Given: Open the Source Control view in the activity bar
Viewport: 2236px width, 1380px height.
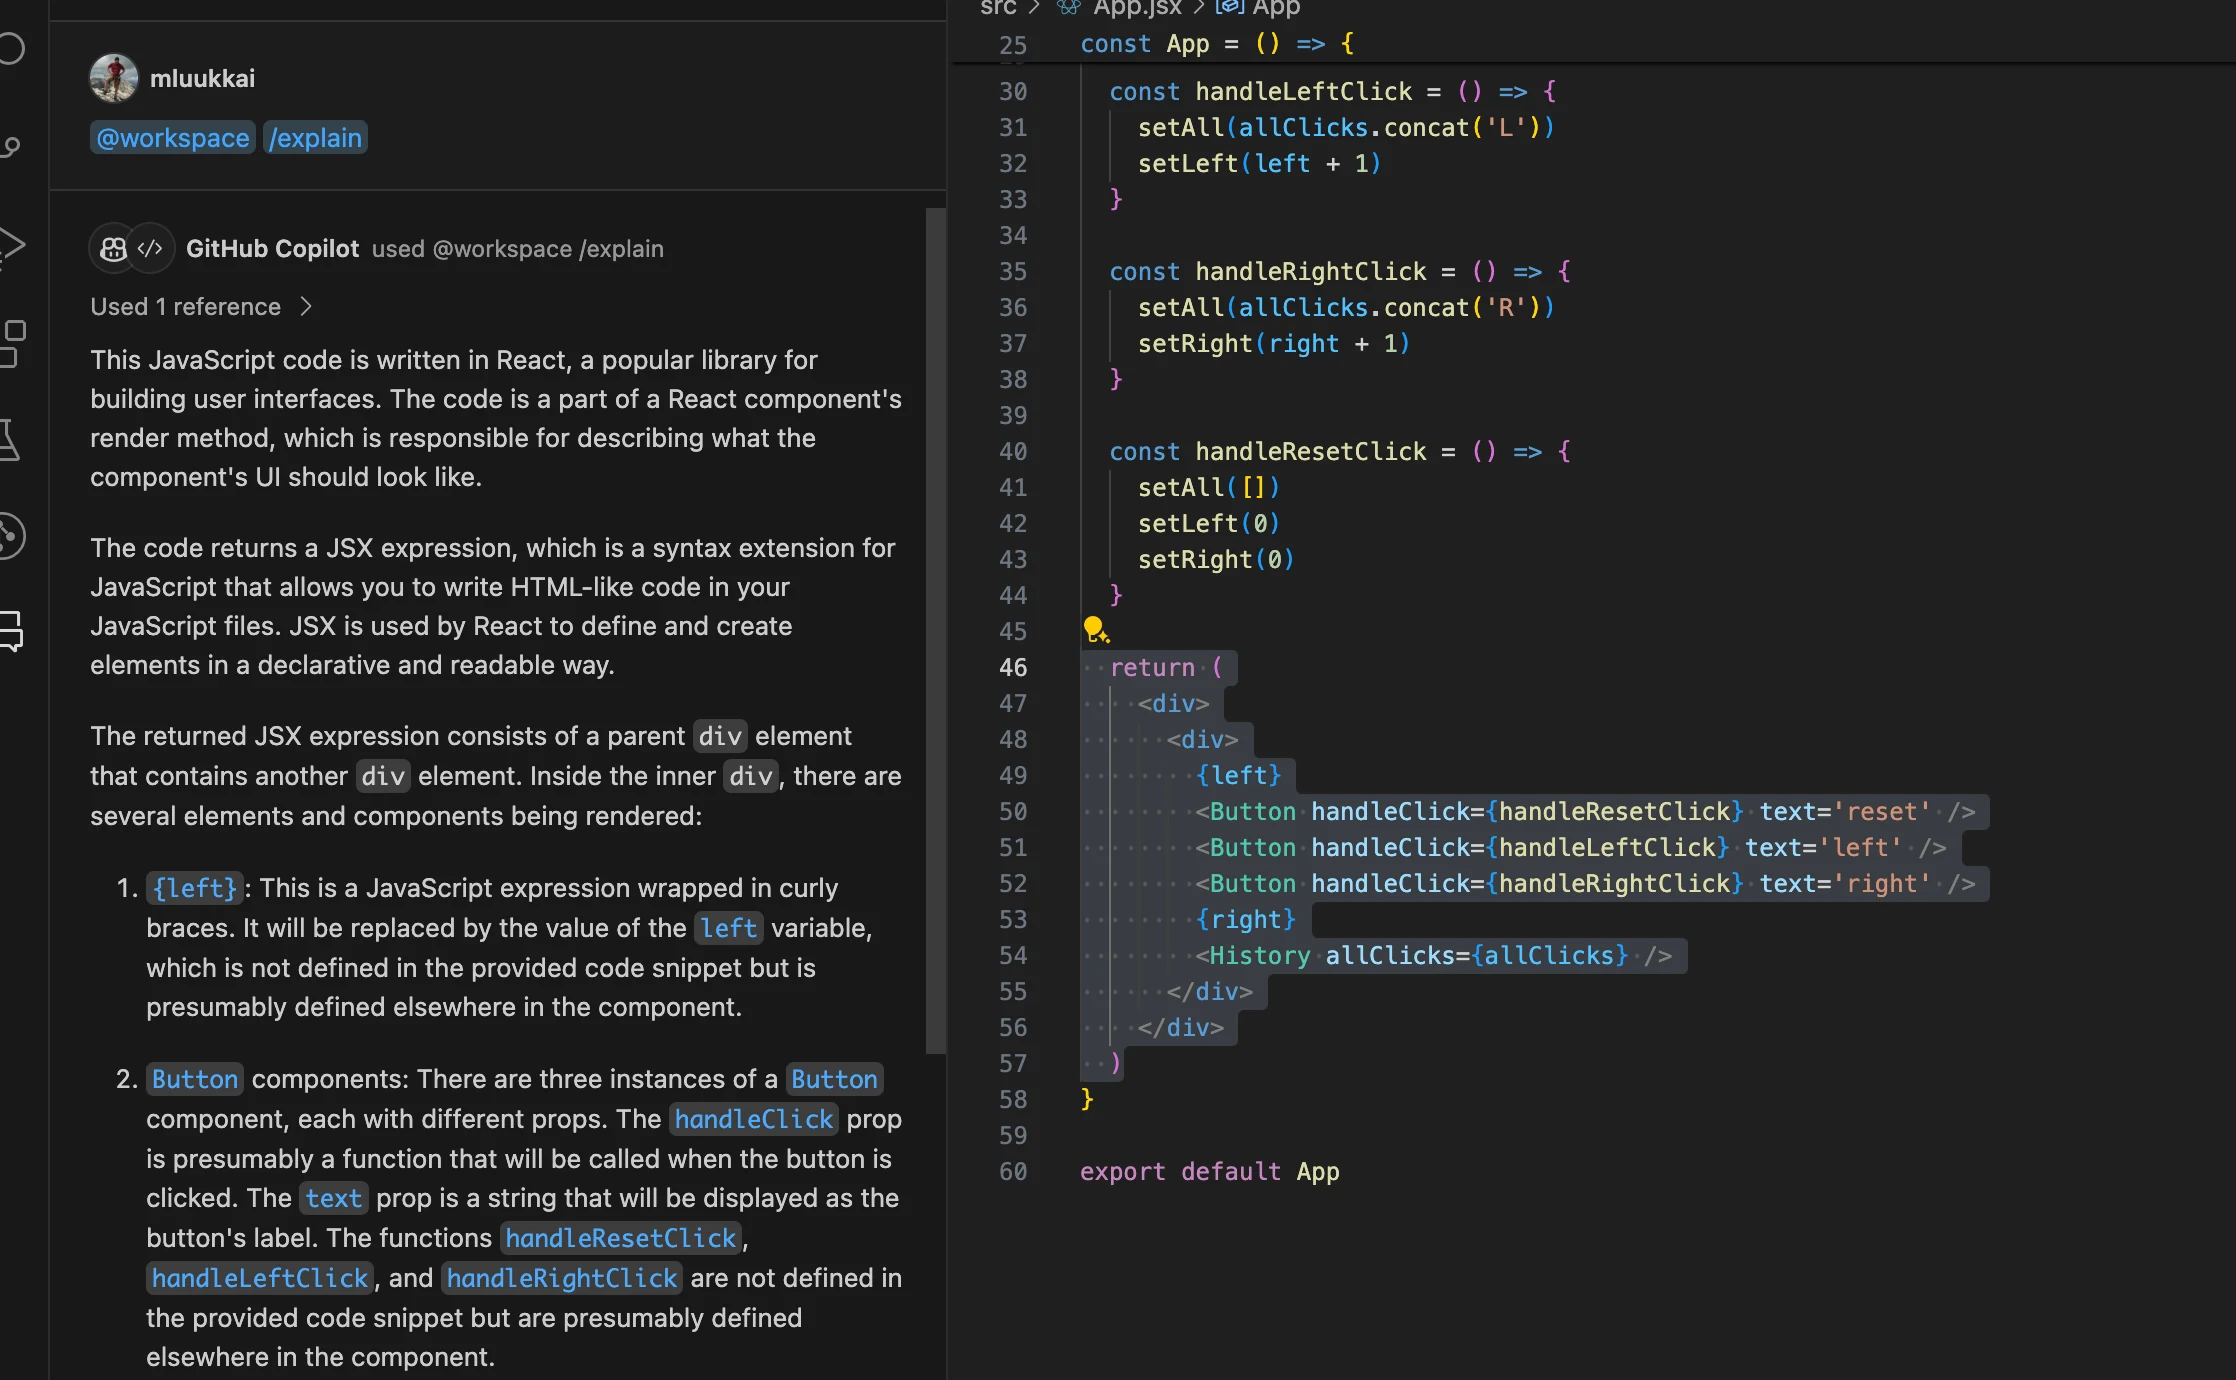Looking at the screenshot, I should tap(10, 147).
